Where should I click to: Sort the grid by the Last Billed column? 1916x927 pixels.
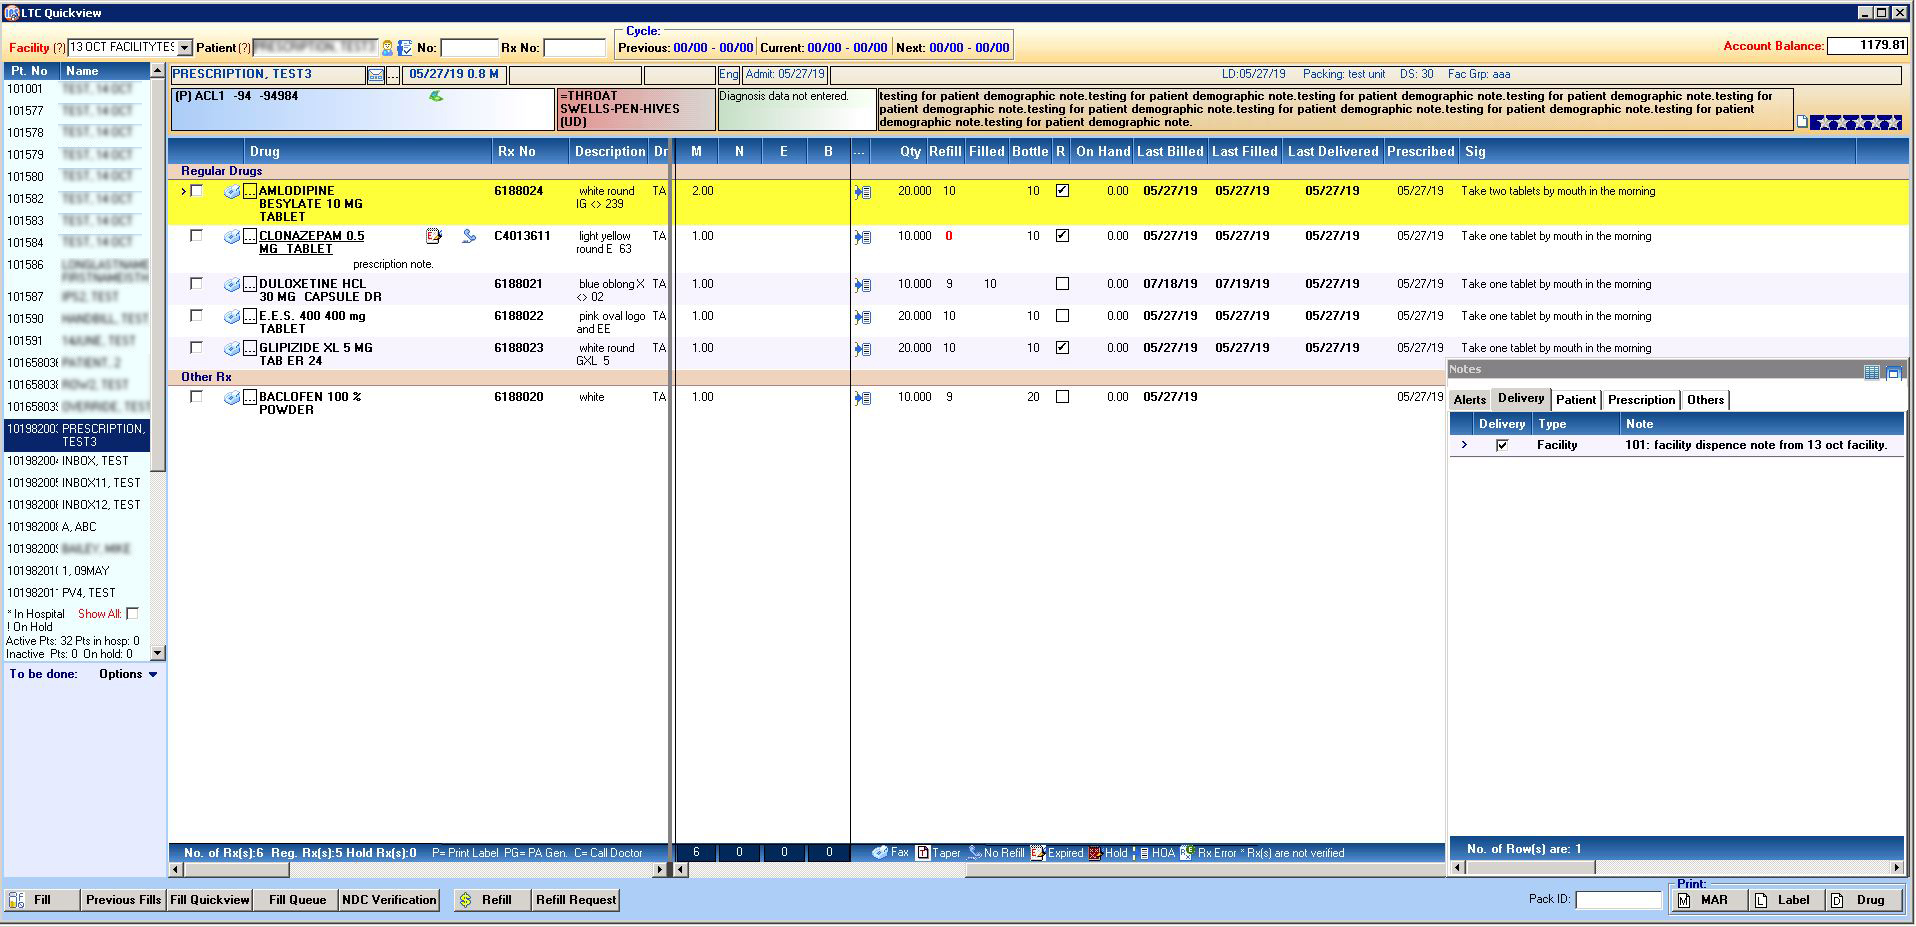click(x=1170, y=152)
